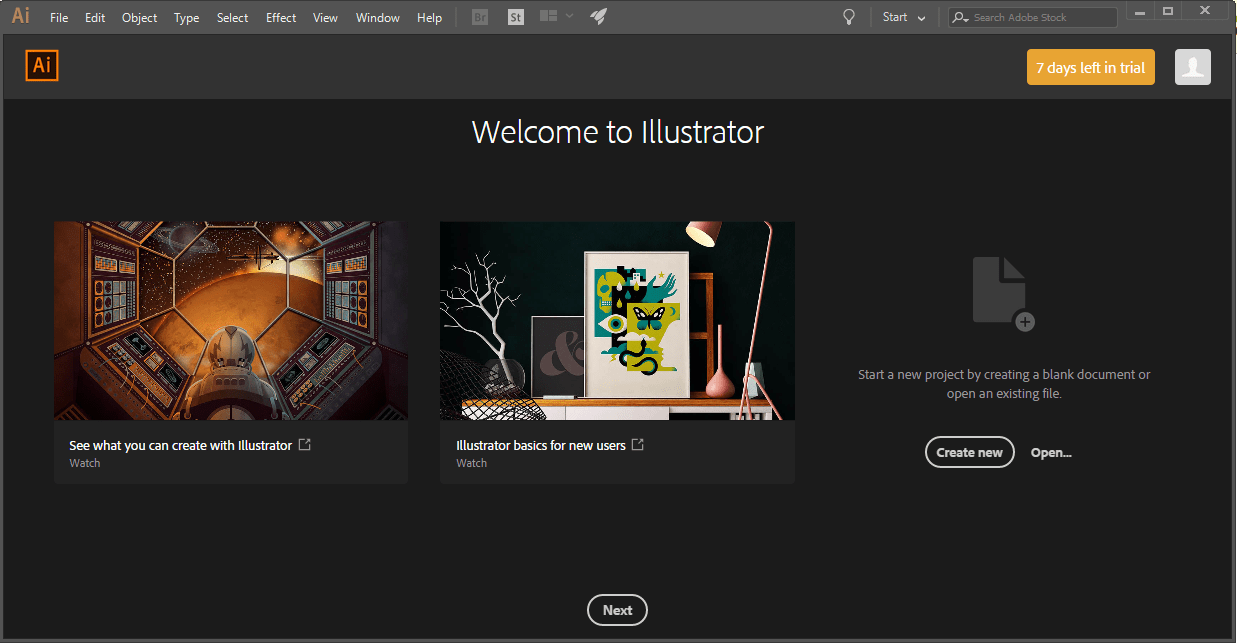
Task: Expand the arrange documents dropdown arrow
Action: point(569,16)
